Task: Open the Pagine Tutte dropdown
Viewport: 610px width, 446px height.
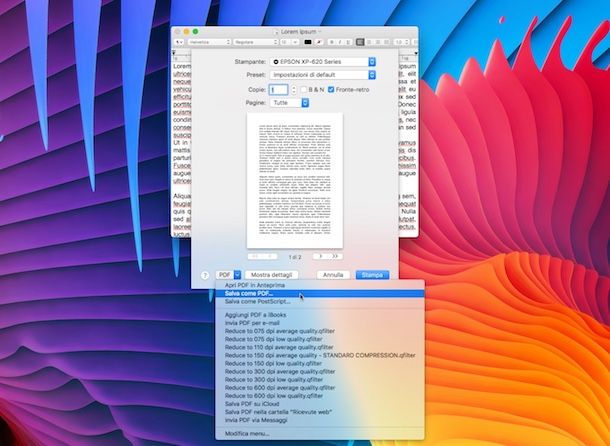Action: tap(289, 103)
